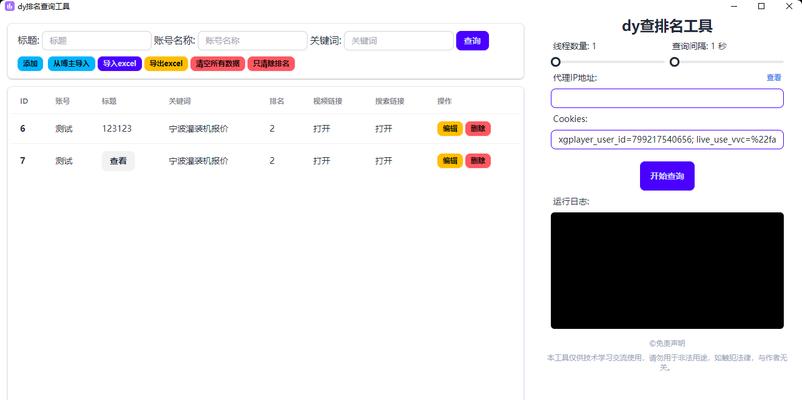Click the 123123 title cell in row 6
This screenshot has width=802, height=400.
[117, 129]
